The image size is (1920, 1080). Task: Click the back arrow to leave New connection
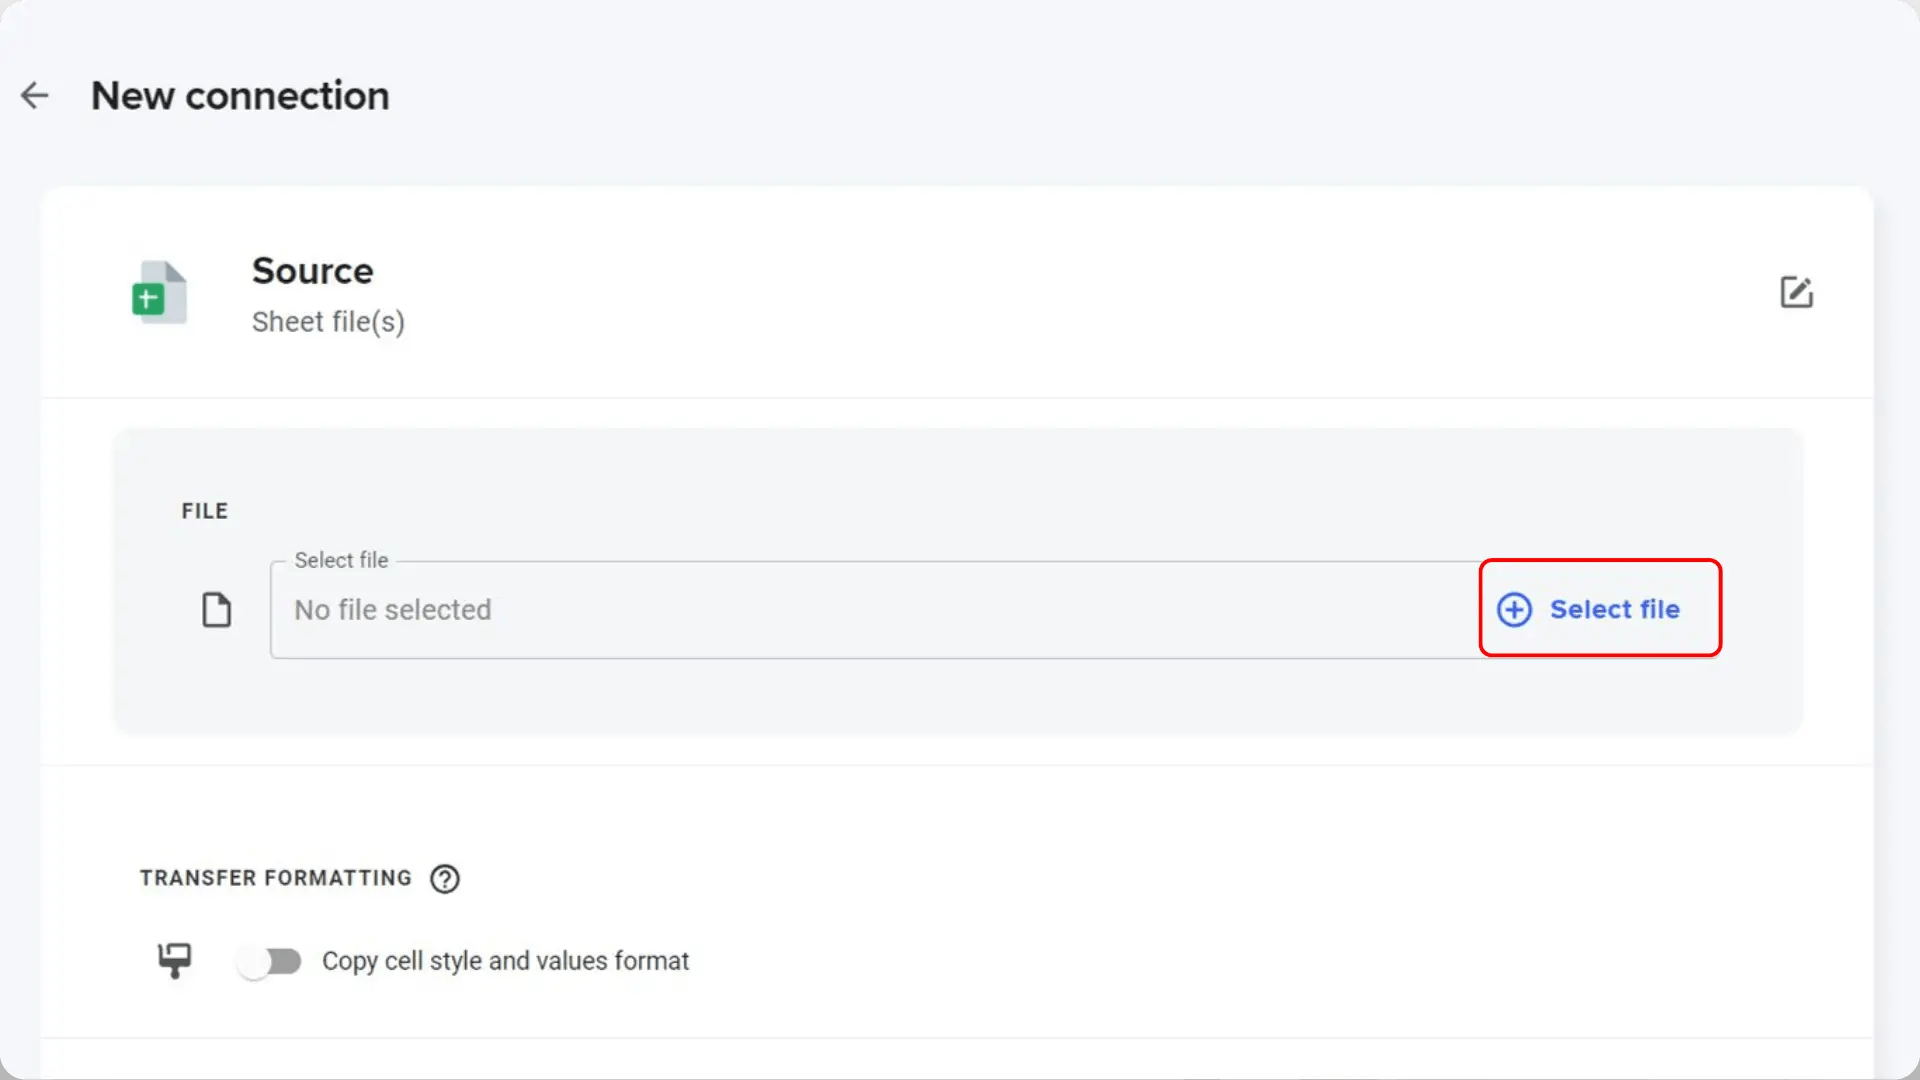[35, 95]
